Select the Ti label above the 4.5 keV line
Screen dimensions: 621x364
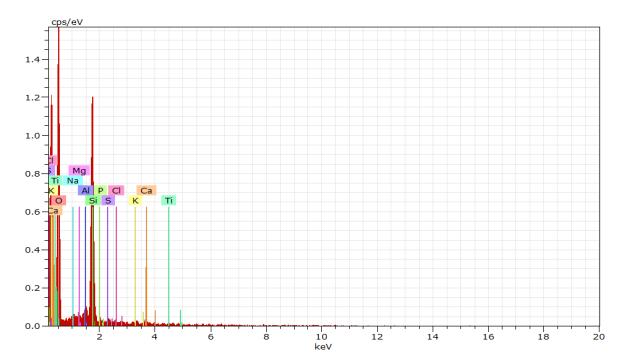[169, 200]
